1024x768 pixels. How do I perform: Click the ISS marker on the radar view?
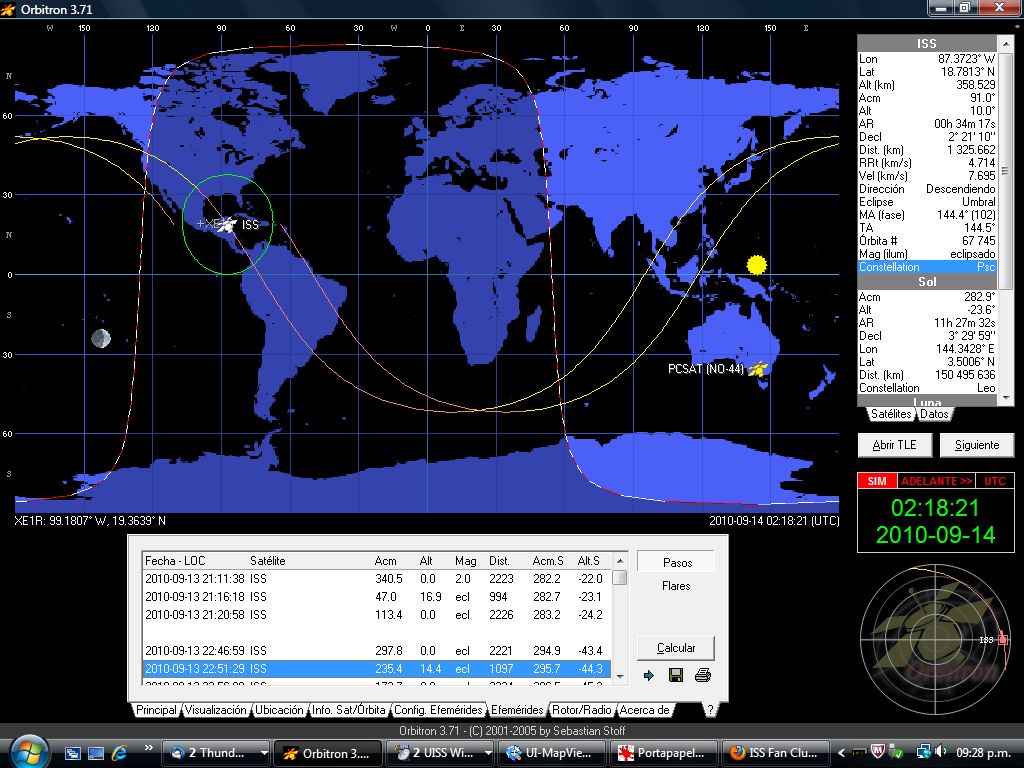click(x=1002, y=639)
